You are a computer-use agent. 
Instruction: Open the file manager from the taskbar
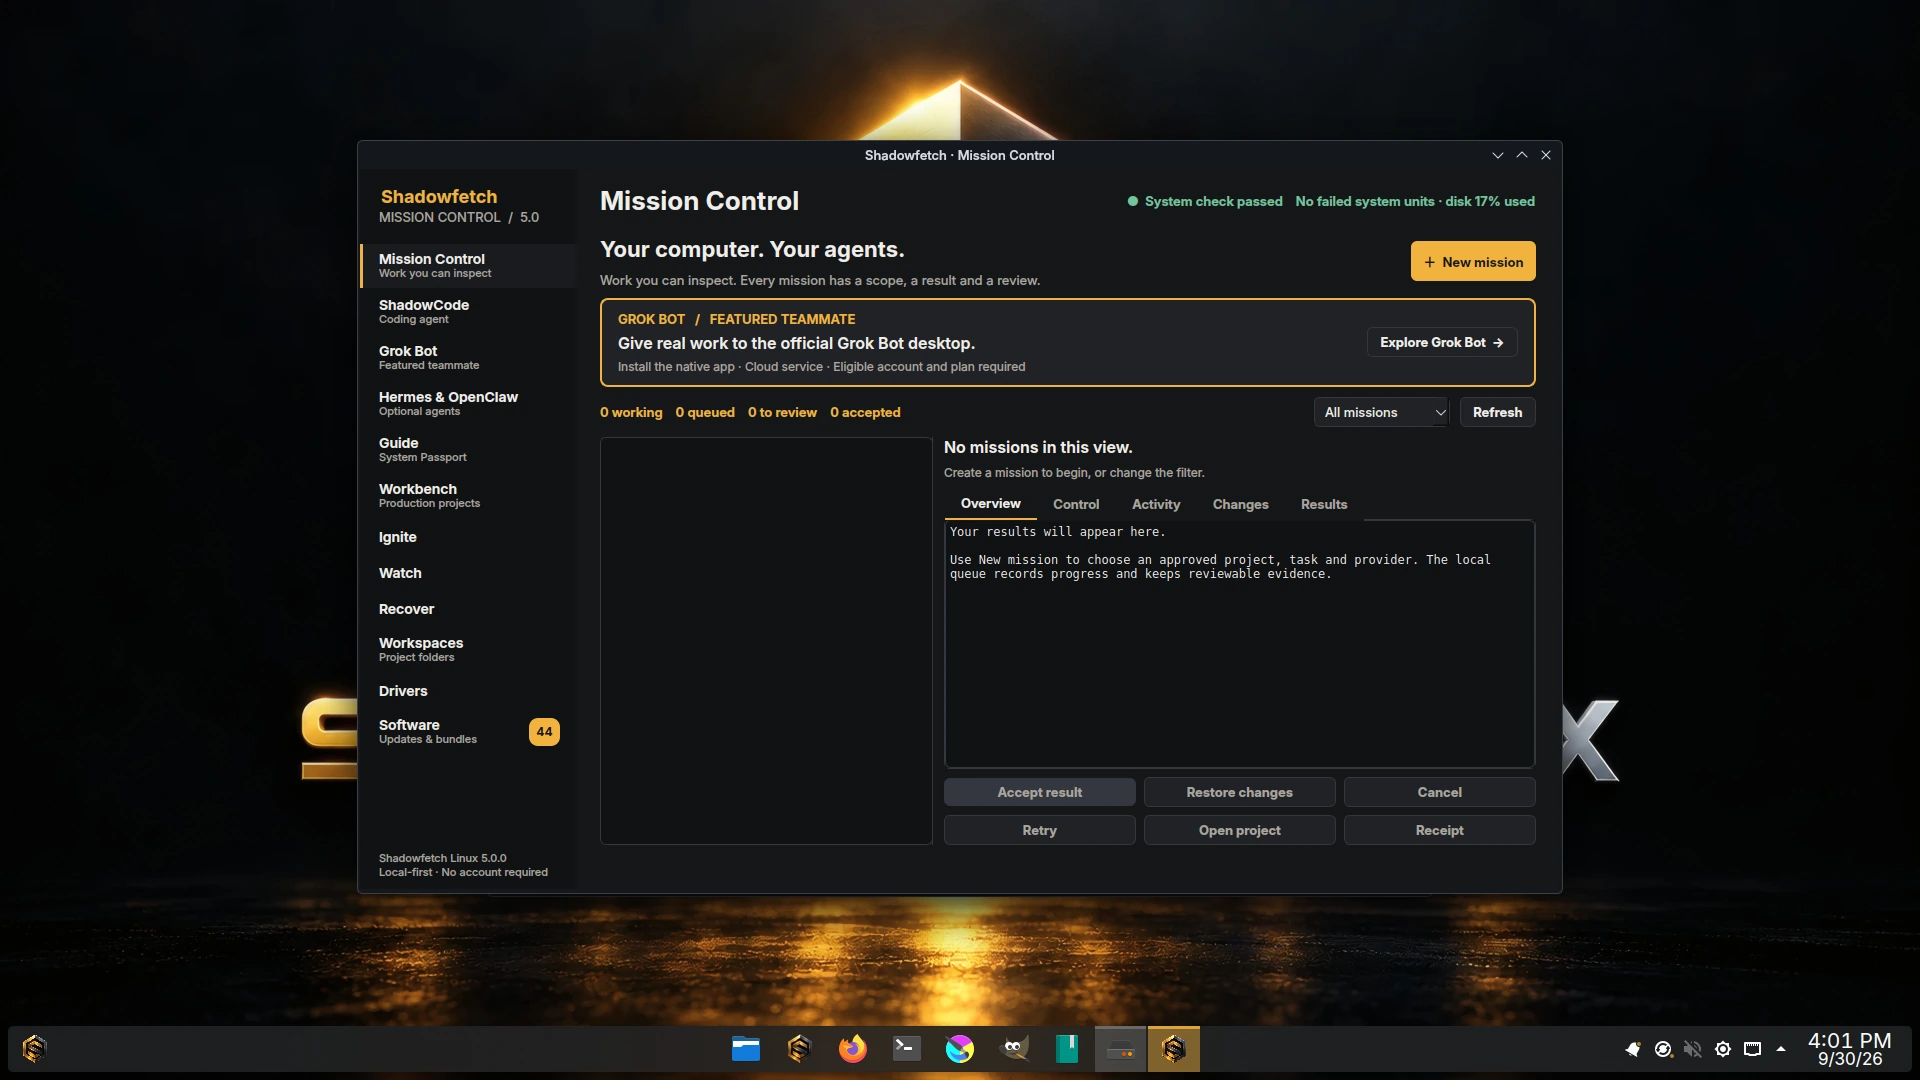[x=746, y=1049]
